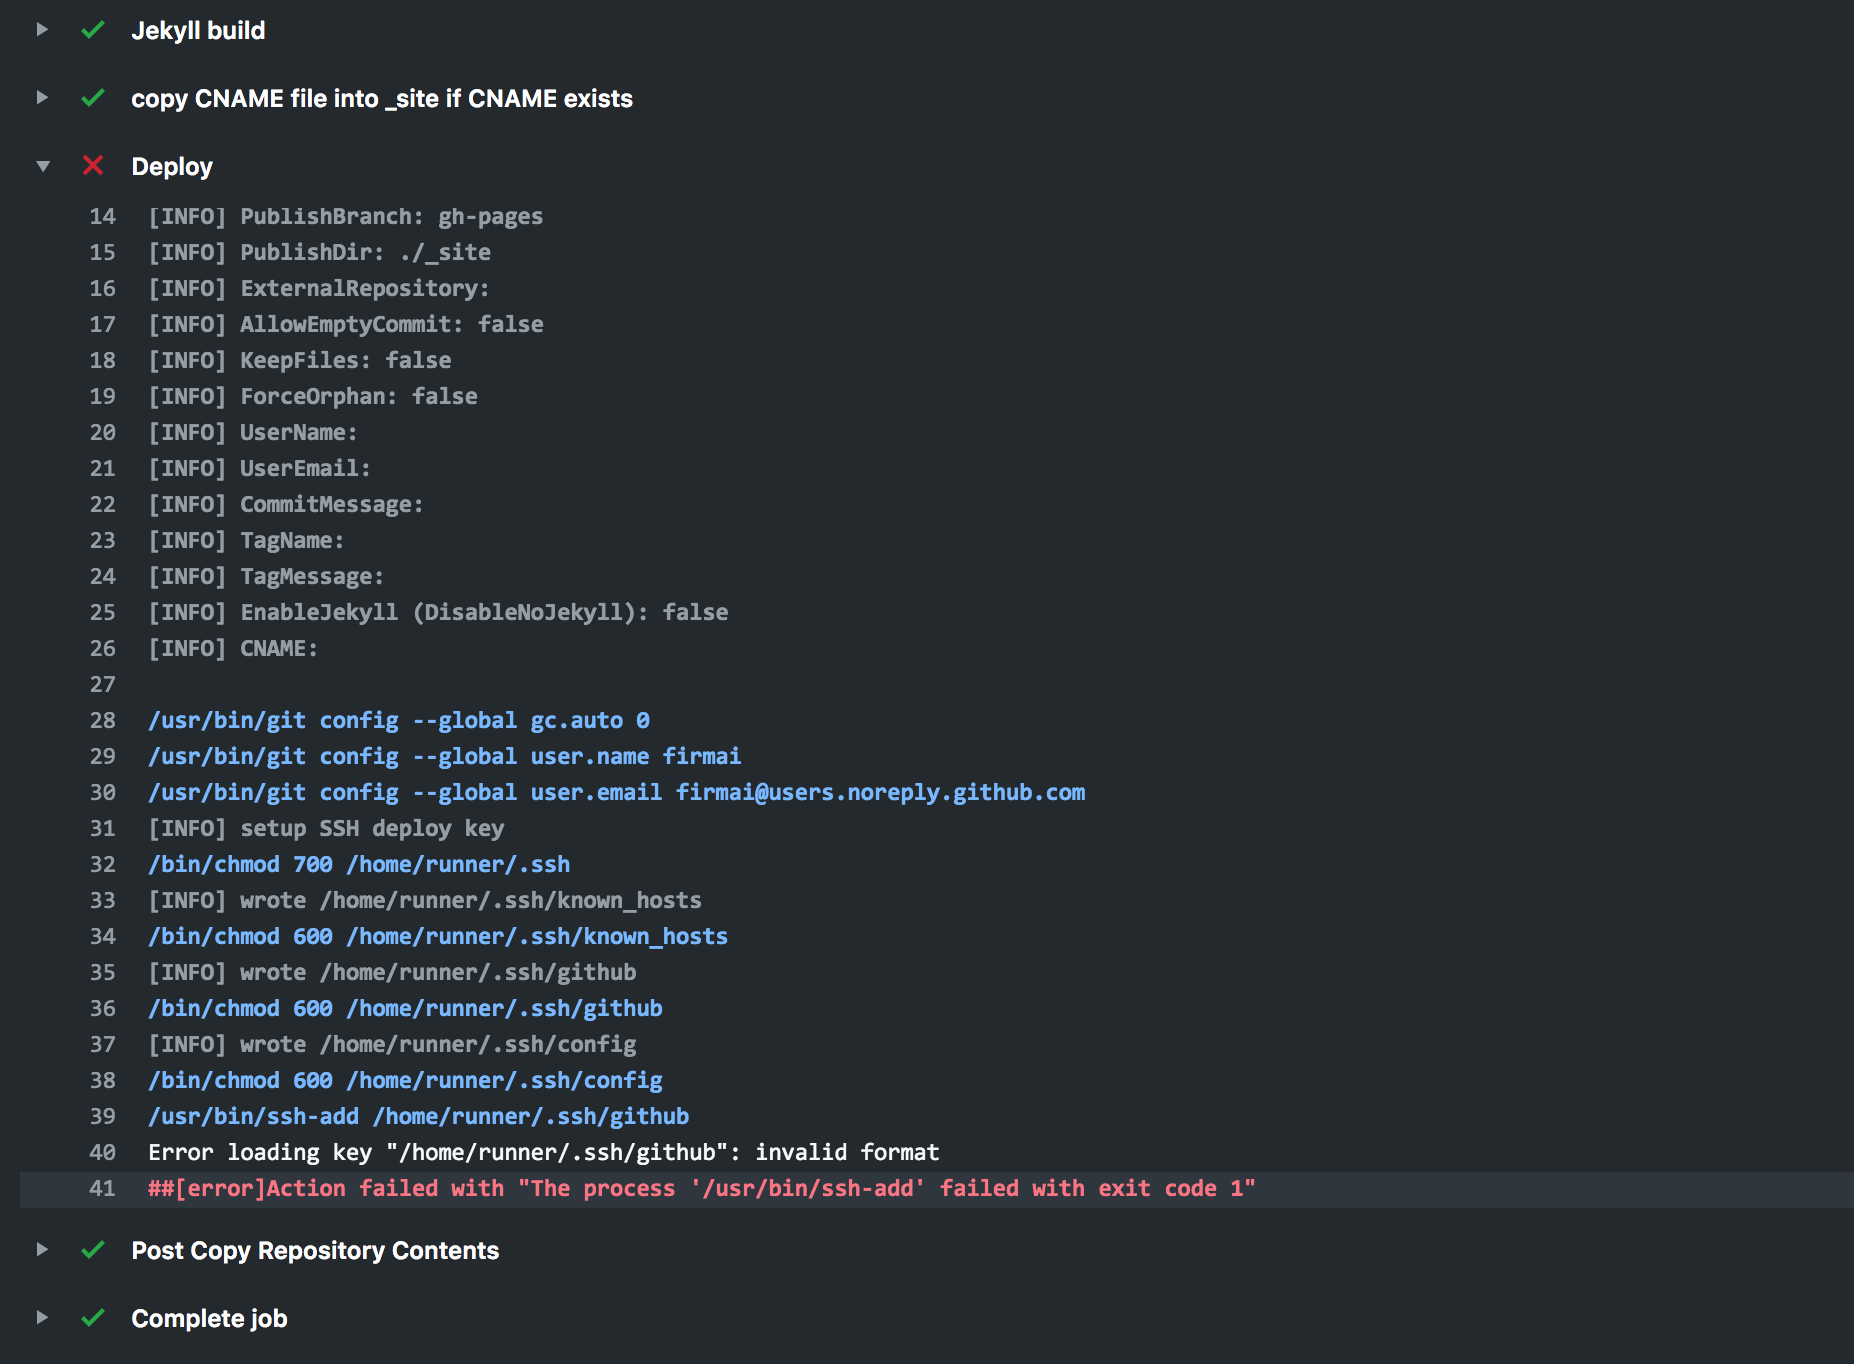Click the ssh-add command on line 39
The height and width of the screenshot is (1364, 1854).
point(418,1116)
